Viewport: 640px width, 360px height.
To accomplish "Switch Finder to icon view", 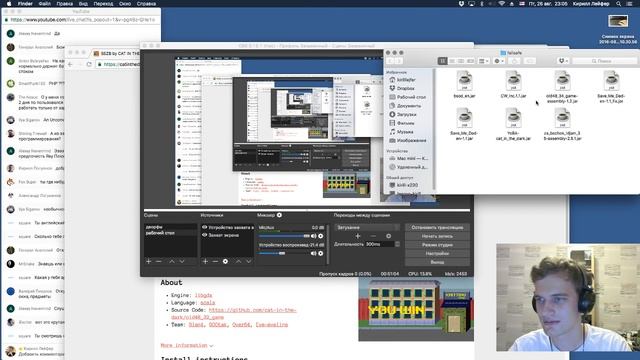I will coord(442,61).
